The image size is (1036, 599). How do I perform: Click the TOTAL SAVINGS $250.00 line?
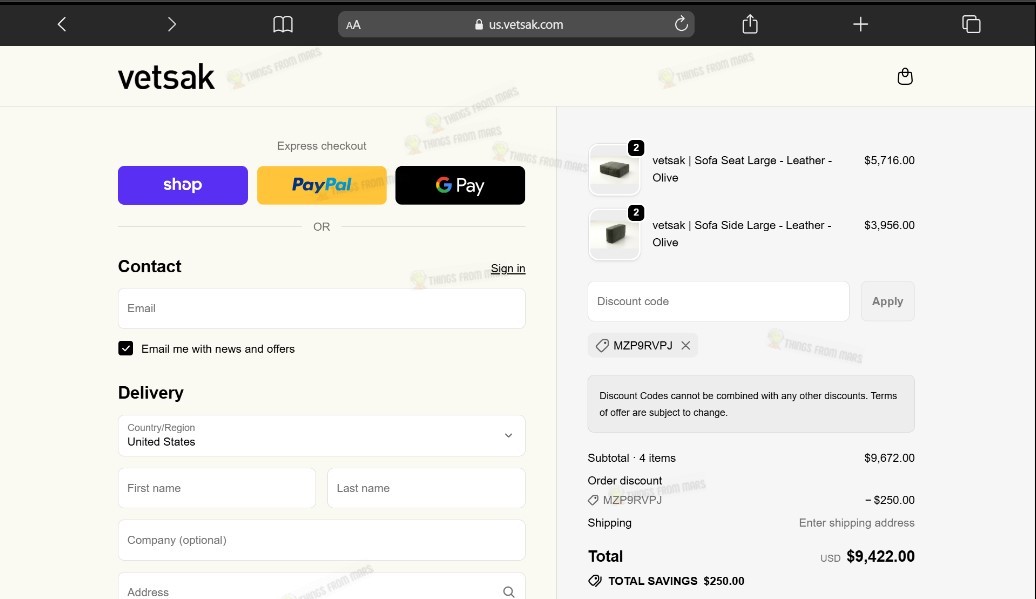click(x=666, y=581)
